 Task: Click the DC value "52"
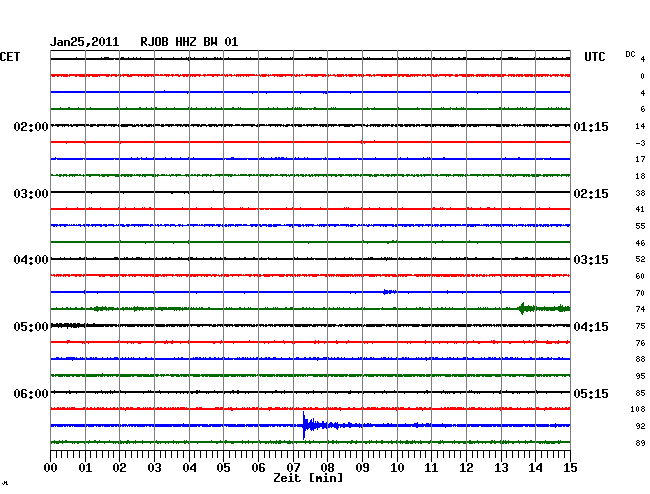(x=640, y=259)
